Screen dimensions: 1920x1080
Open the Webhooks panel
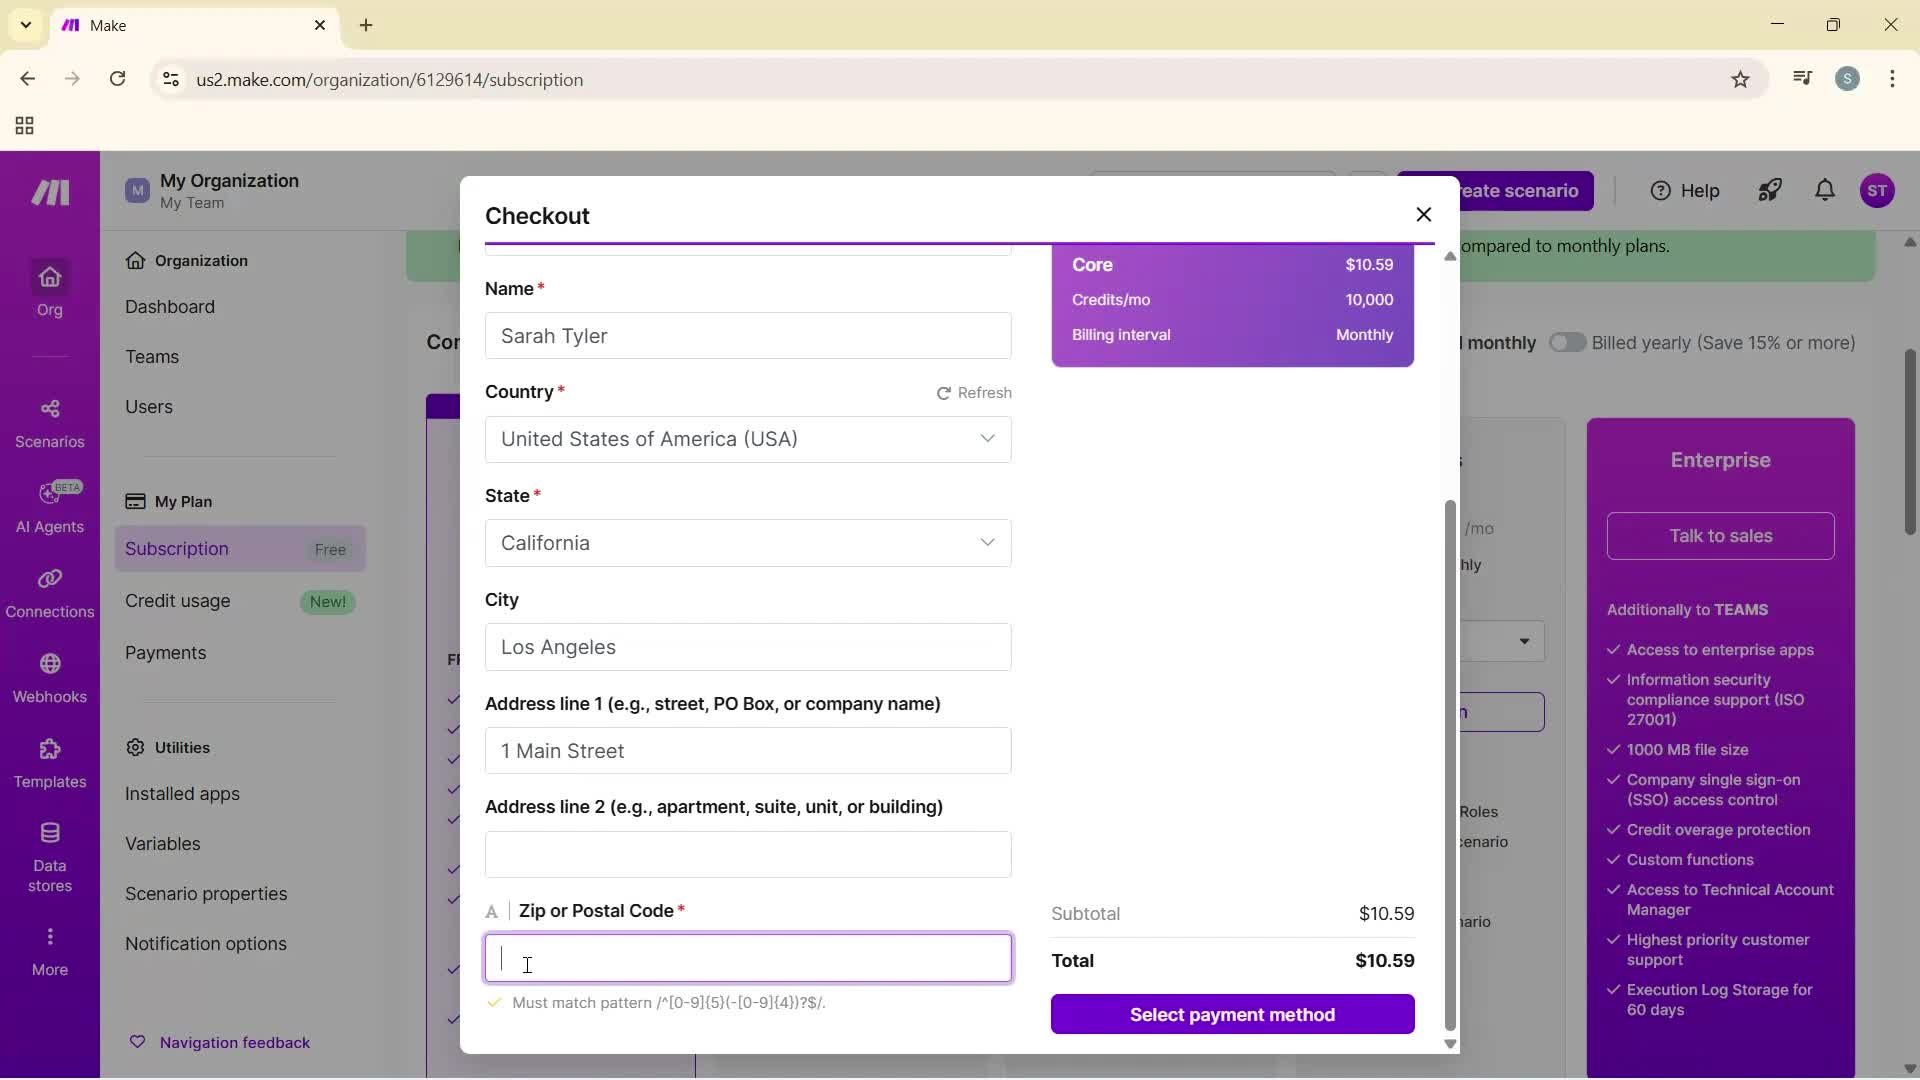tap(49, 678)
